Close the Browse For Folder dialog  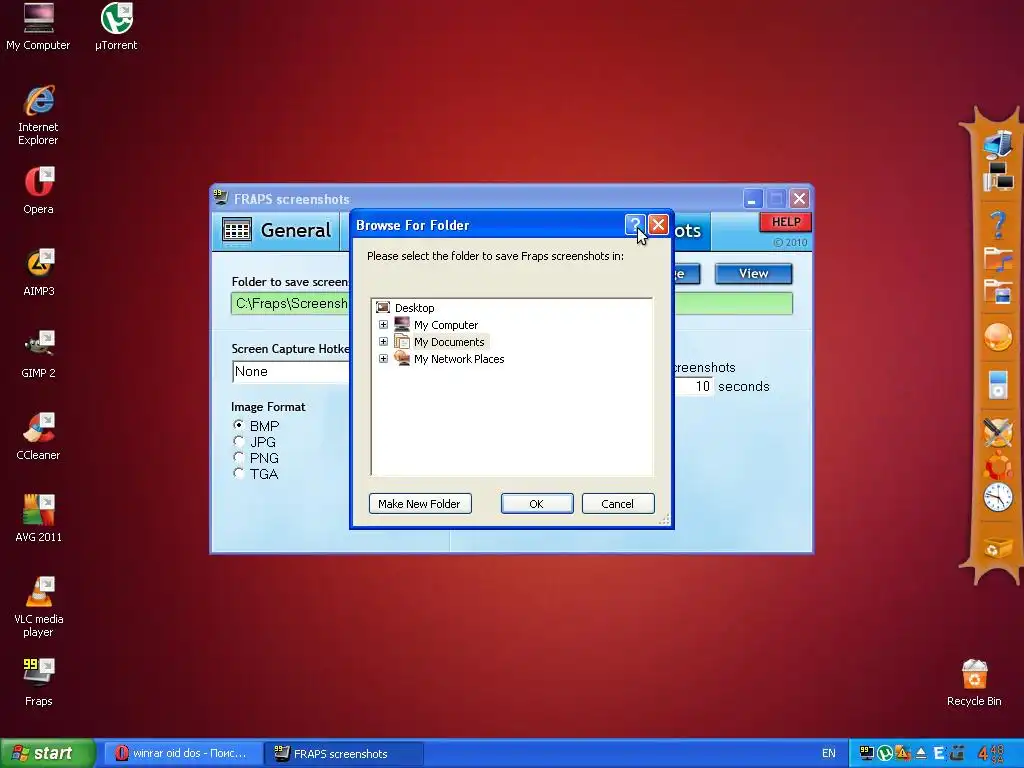point(658,225)
